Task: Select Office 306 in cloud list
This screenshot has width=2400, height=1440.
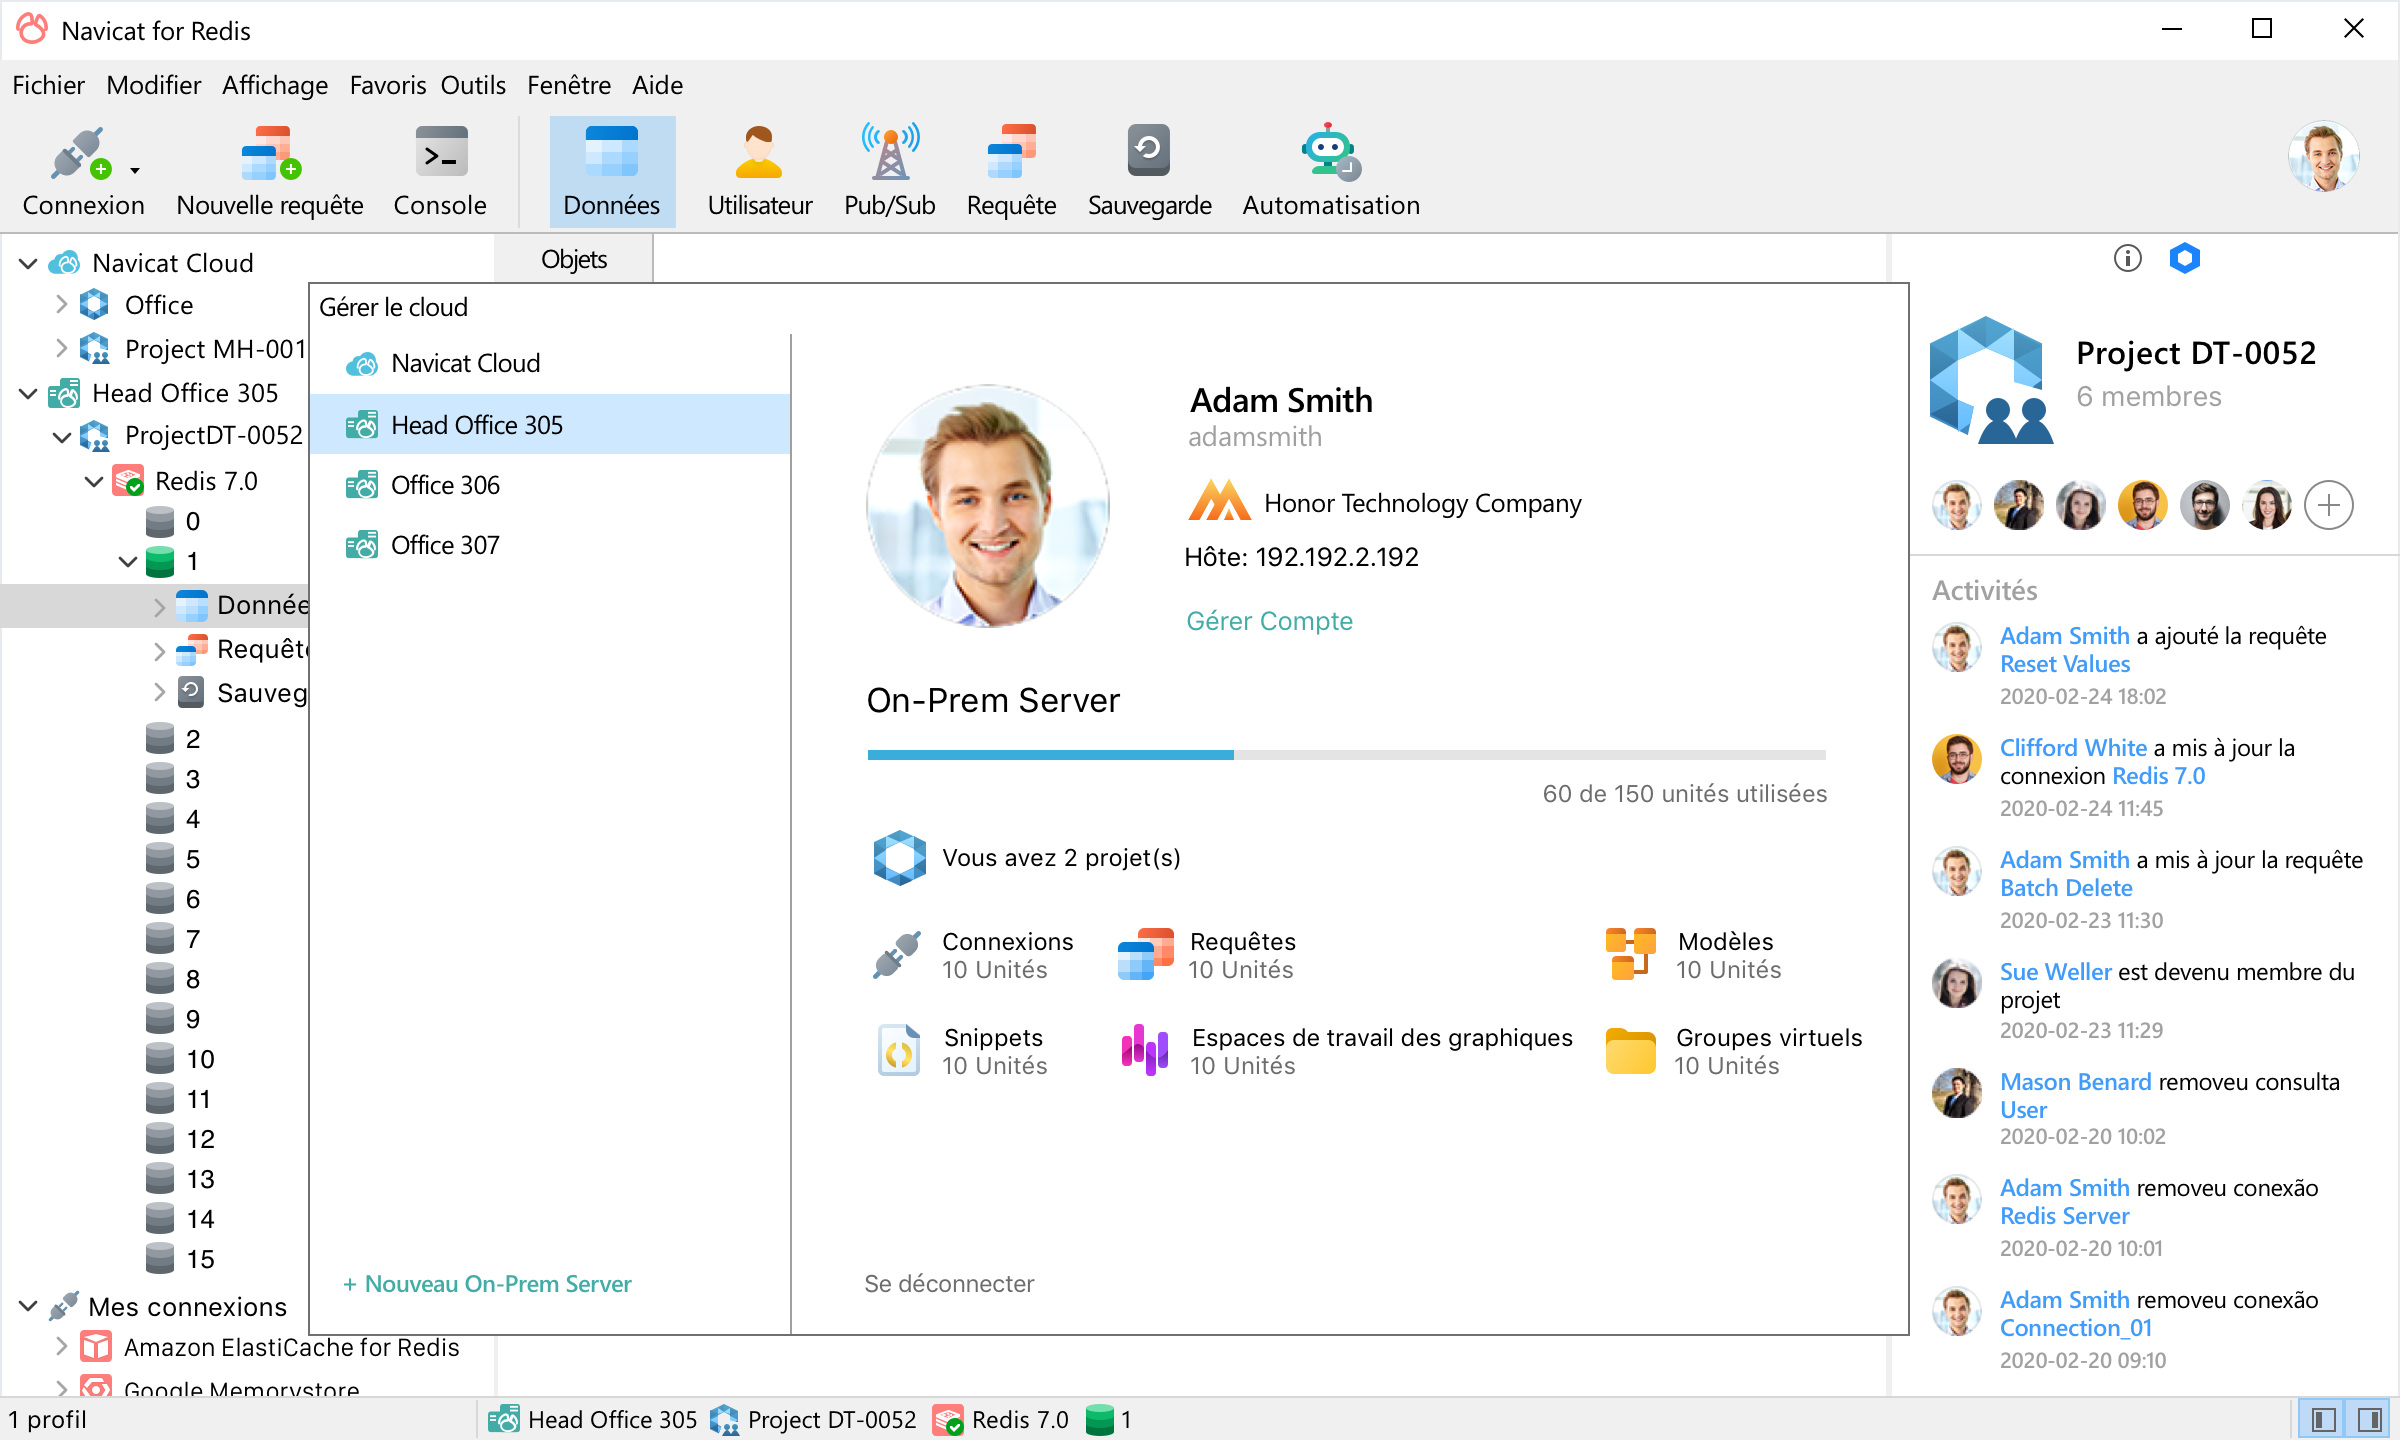Action: pyautogui.click(x=550, y=485)
